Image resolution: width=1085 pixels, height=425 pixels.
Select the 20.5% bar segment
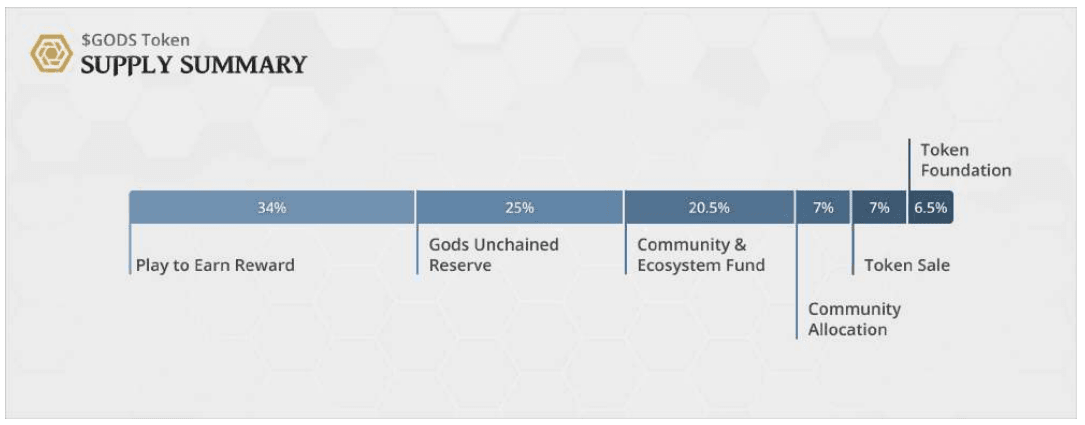pos(708,208)
